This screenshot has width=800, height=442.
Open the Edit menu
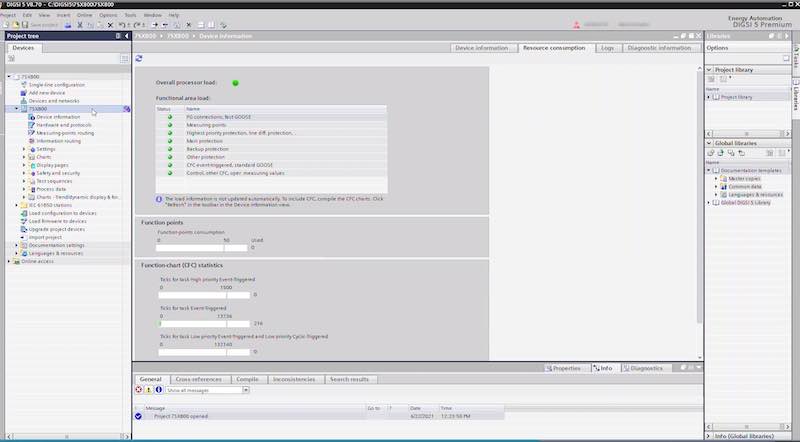[x=27, y=15]
